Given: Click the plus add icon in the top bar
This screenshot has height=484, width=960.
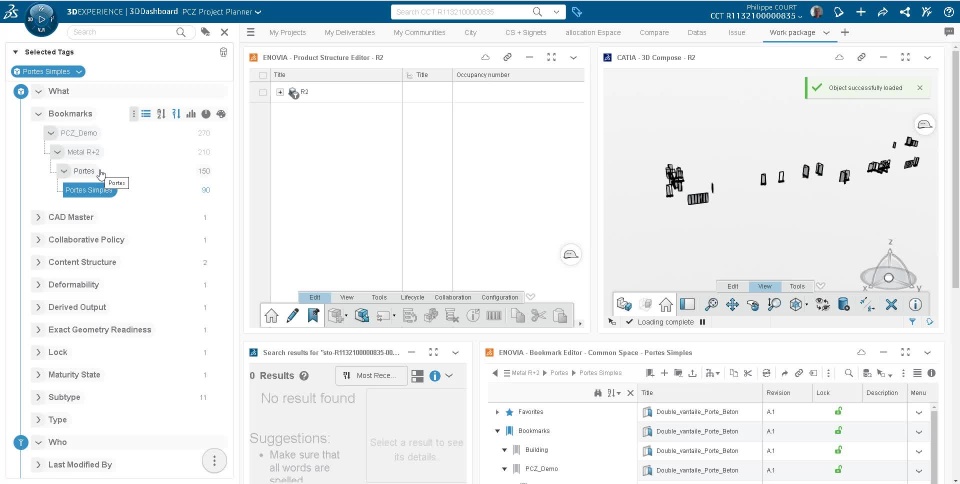Looking at the screenshot, I should [x=861, y=12].
